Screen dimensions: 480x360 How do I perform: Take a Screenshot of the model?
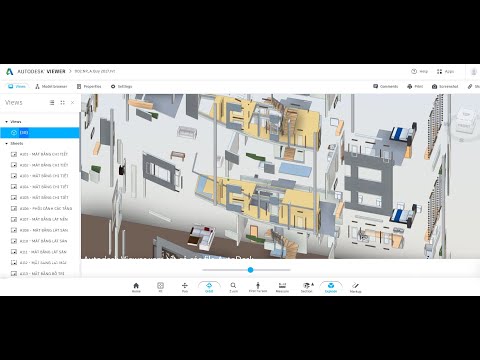445,86
